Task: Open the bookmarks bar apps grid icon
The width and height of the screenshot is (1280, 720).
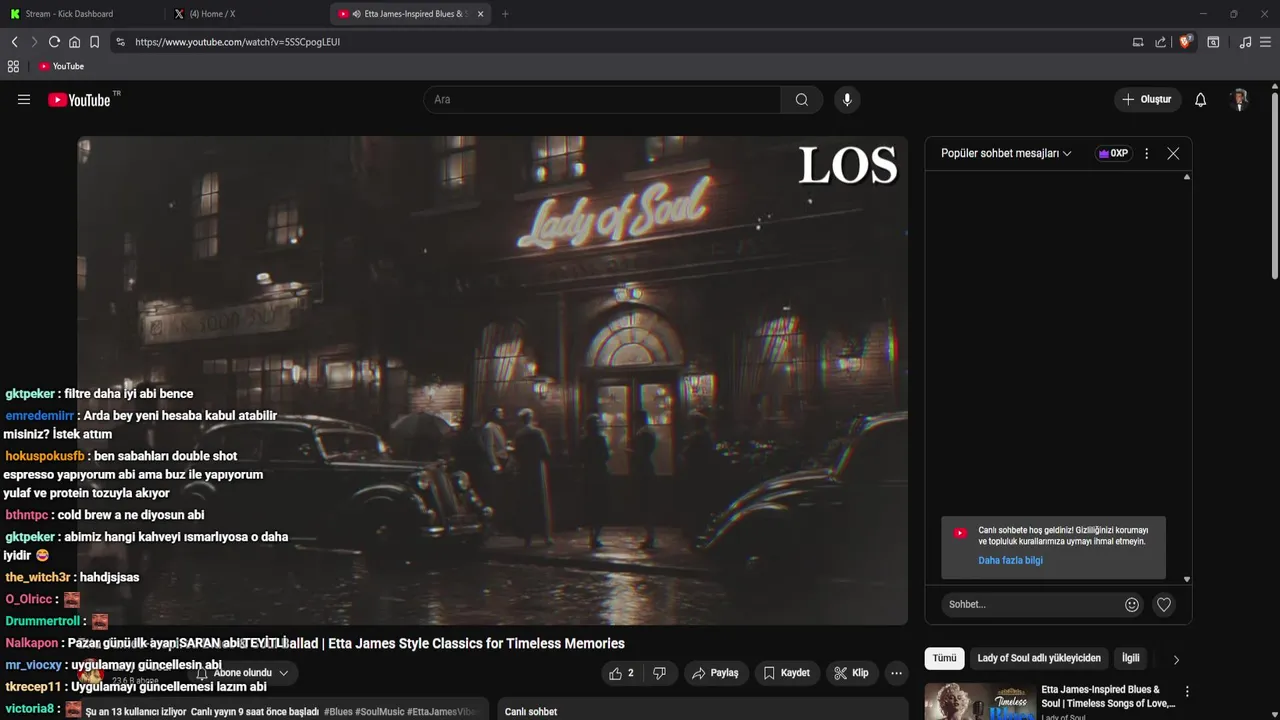Action: tap(13, 66)
